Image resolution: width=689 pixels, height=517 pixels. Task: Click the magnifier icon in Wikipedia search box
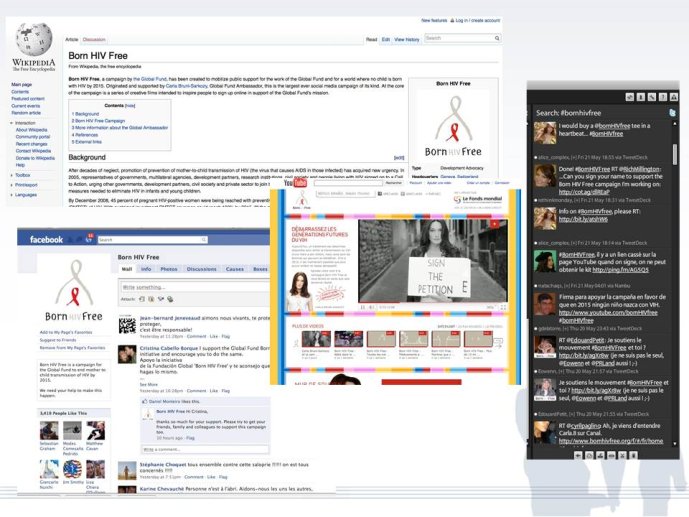(497, 38)
